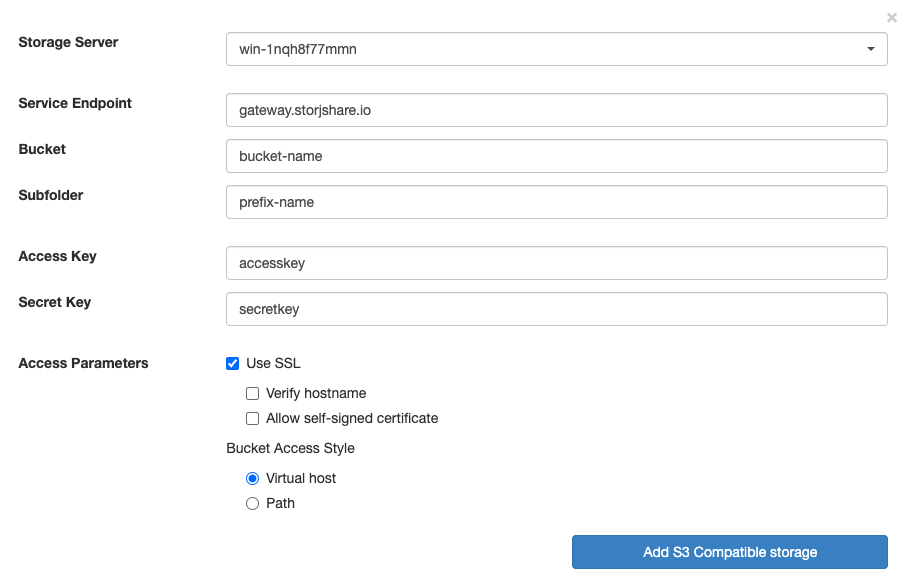Tick Allow self-signed certificate checkbox

point(252,418)
